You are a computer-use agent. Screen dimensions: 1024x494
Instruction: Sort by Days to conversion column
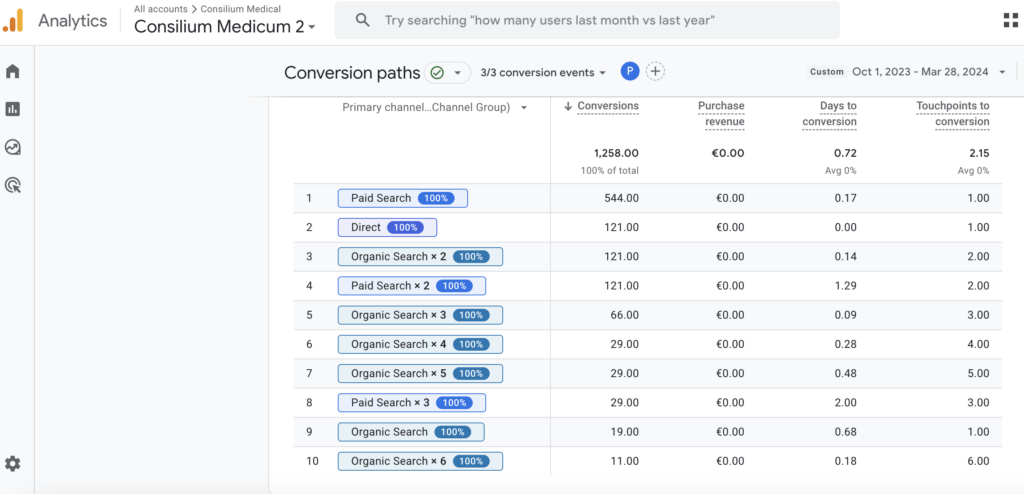(829, 114)
